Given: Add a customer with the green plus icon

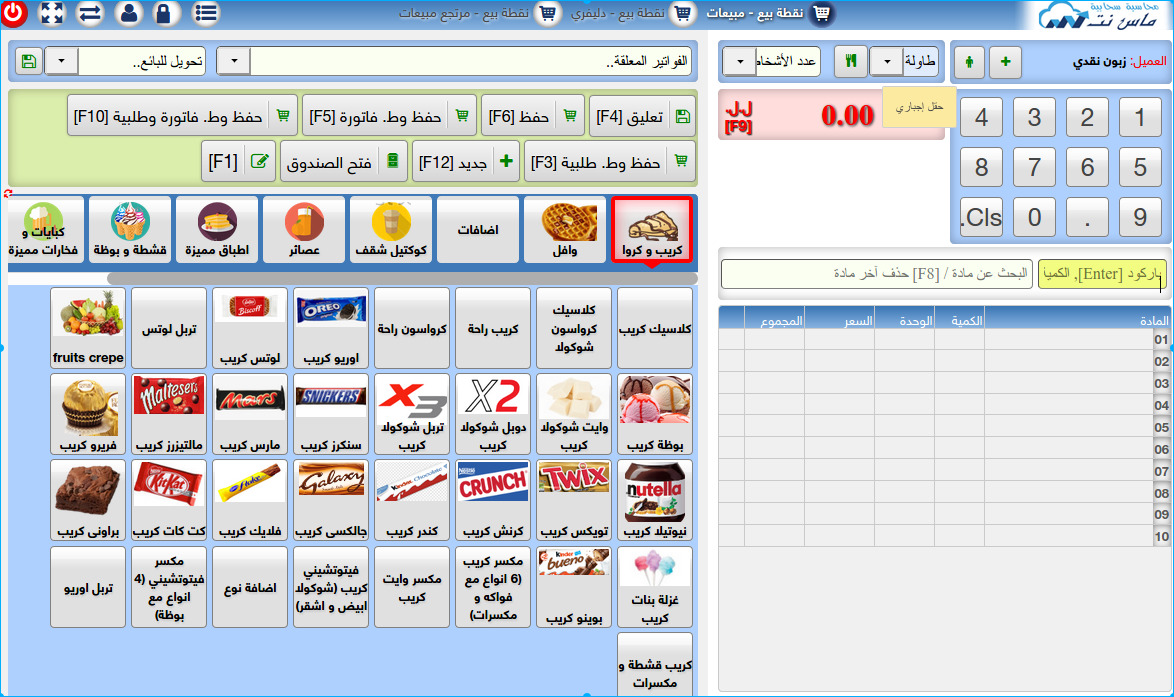Looking at the screenshot, I should click(x=1006, y=61).
